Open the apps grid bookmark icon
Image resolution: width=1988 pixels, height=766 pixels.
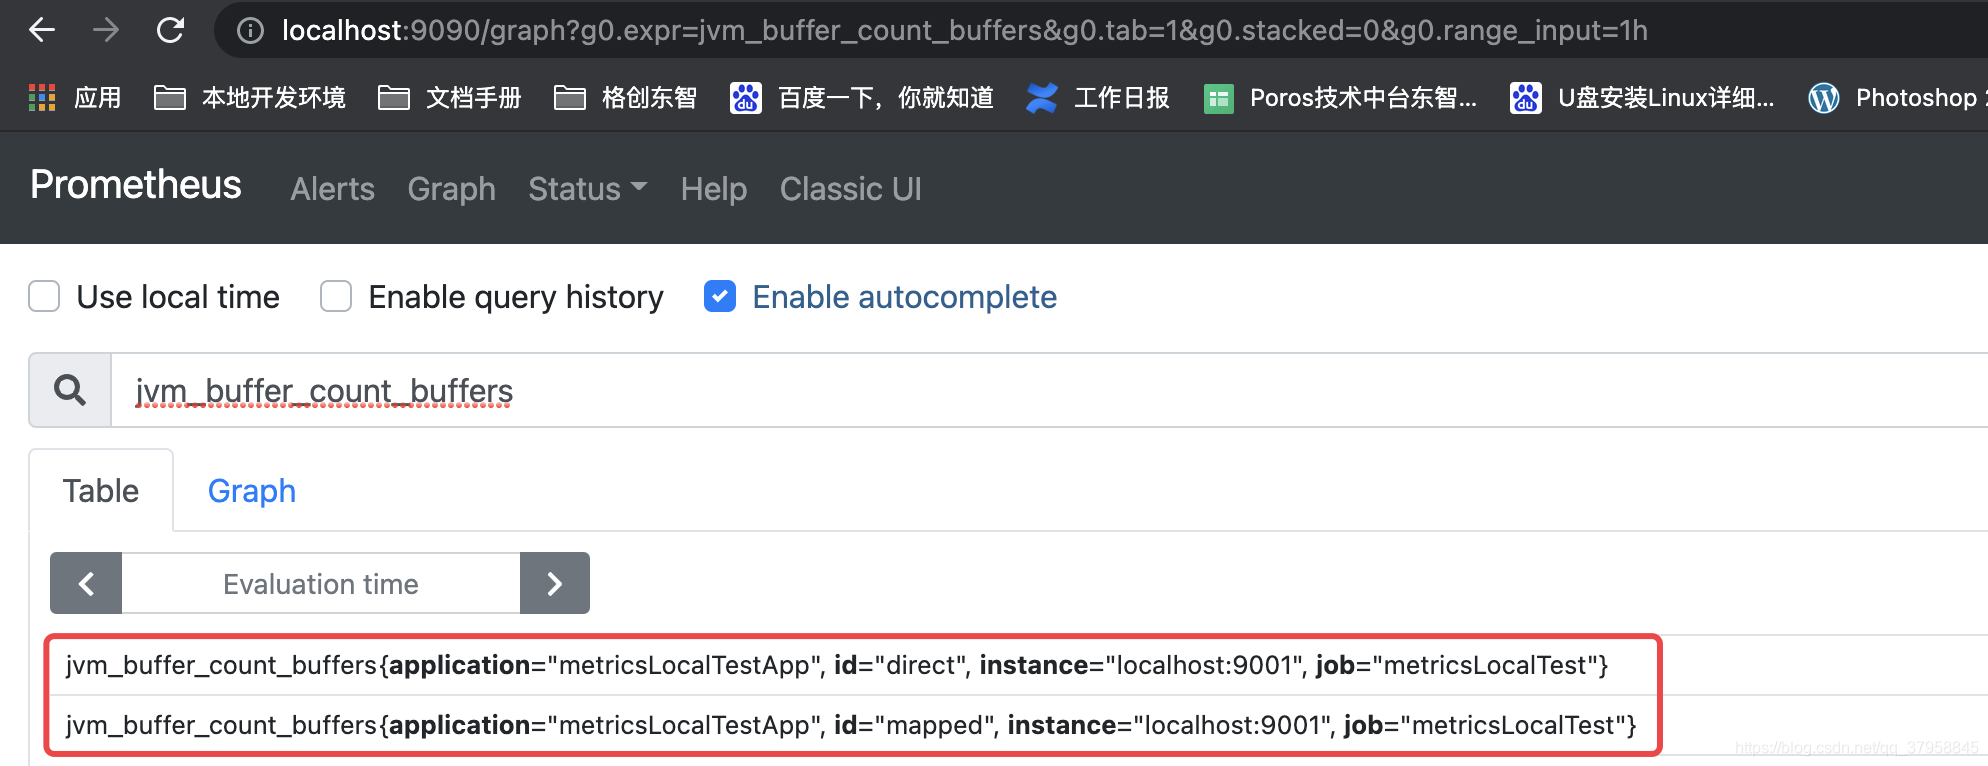coord(42,98)
